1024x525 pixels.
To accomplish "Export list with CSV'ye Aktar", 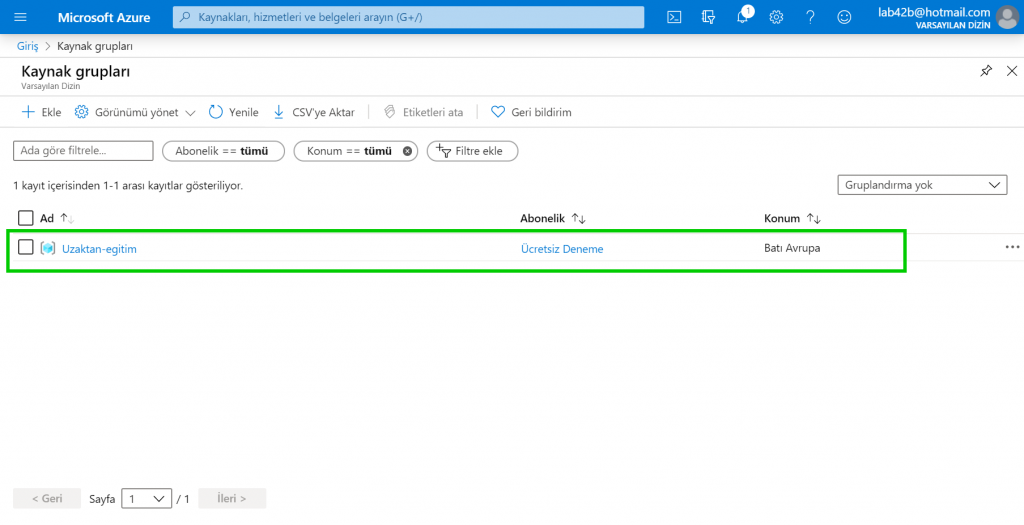I will (x=313, y=112).
